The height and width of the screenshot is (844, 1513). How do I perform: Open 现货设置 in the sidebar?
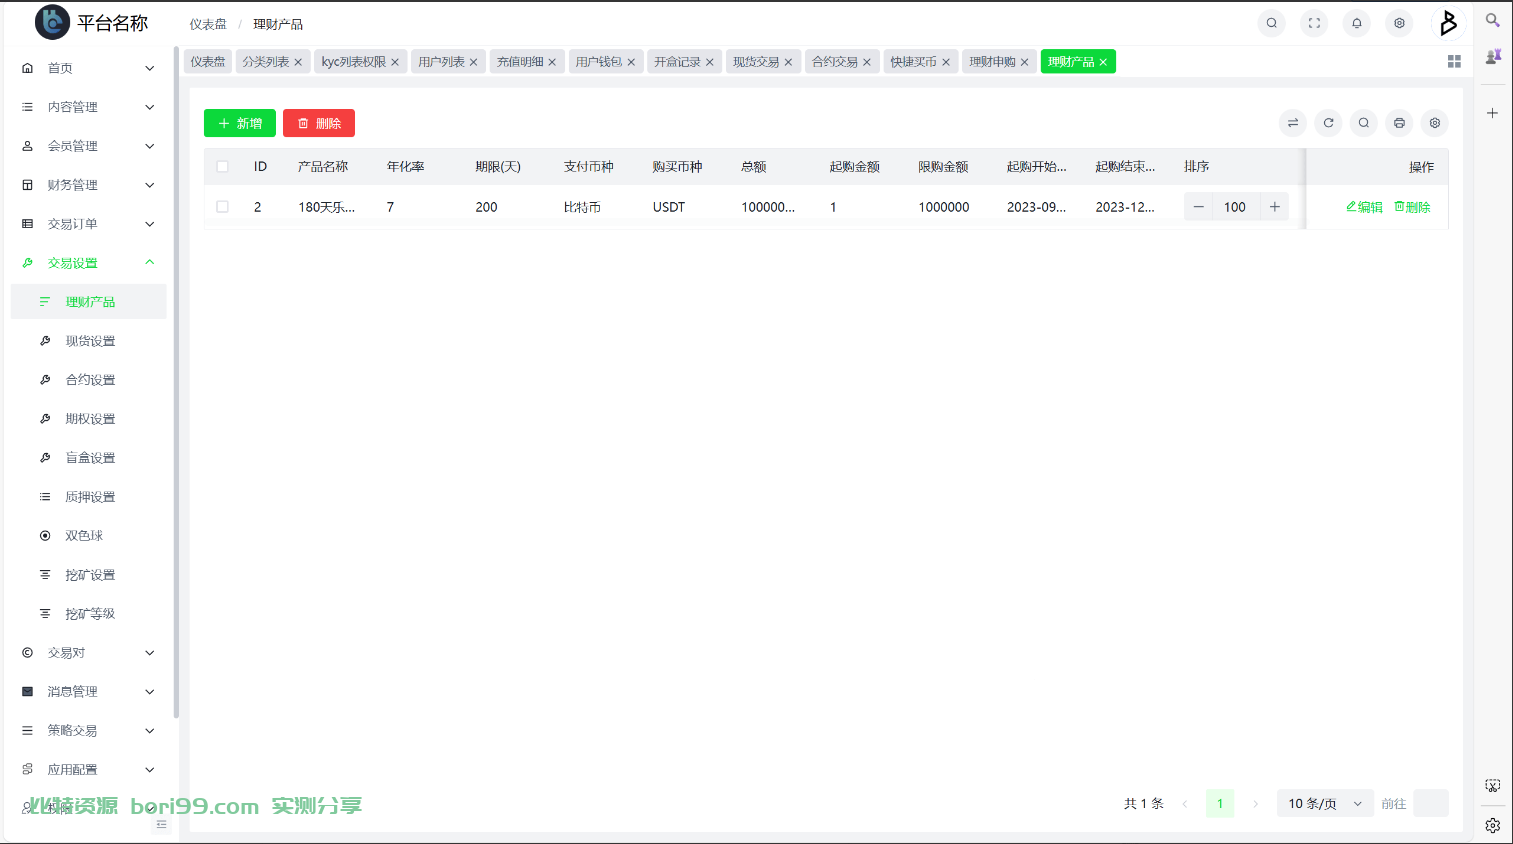89,341
